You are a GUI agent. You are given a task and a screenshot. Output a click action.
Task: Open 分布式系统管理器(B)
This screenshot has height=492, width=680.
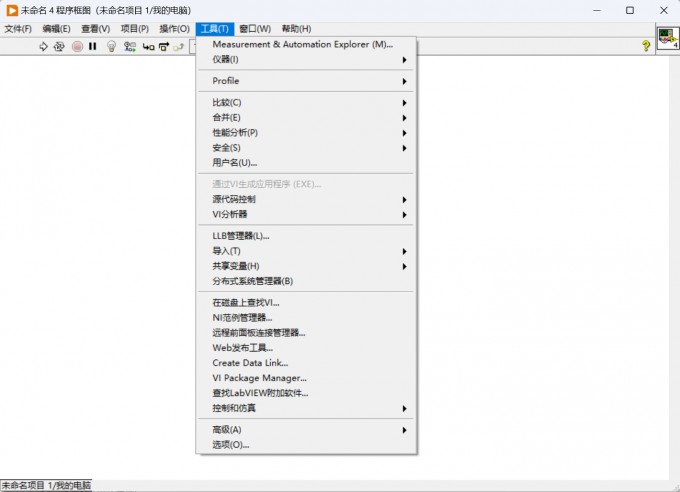(x=306, y=281)
